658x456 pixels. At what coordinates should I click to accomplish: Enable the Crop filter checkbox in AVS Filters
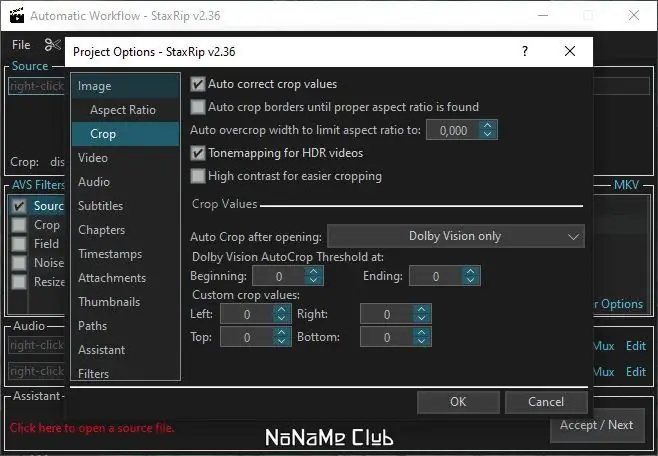click(x=19, y=225)
